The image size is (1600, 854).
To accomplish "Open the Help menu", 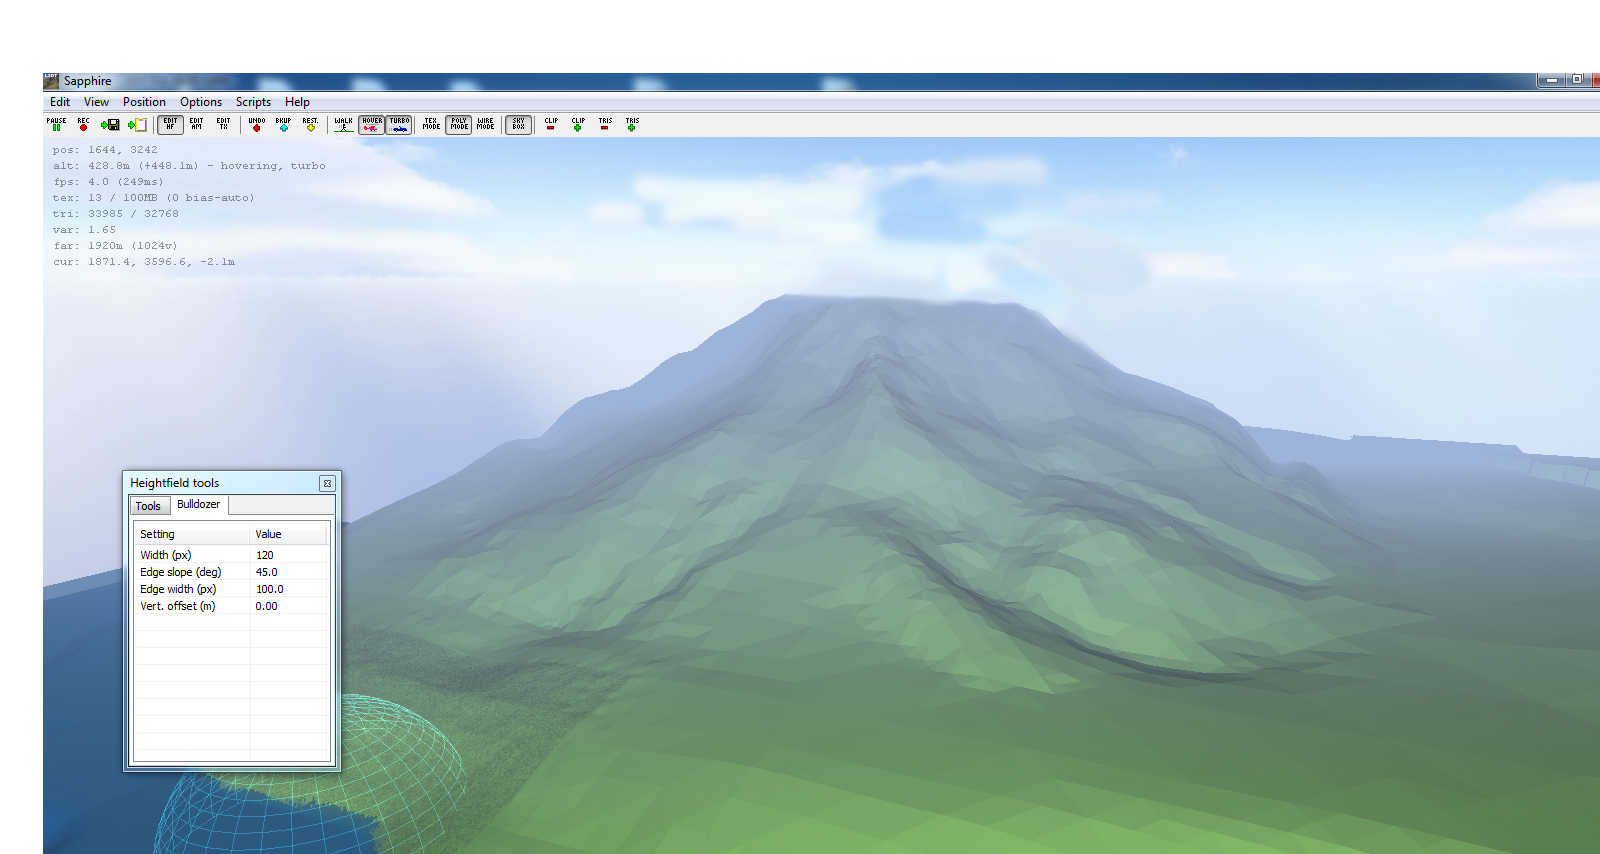I will pos(297,102).
